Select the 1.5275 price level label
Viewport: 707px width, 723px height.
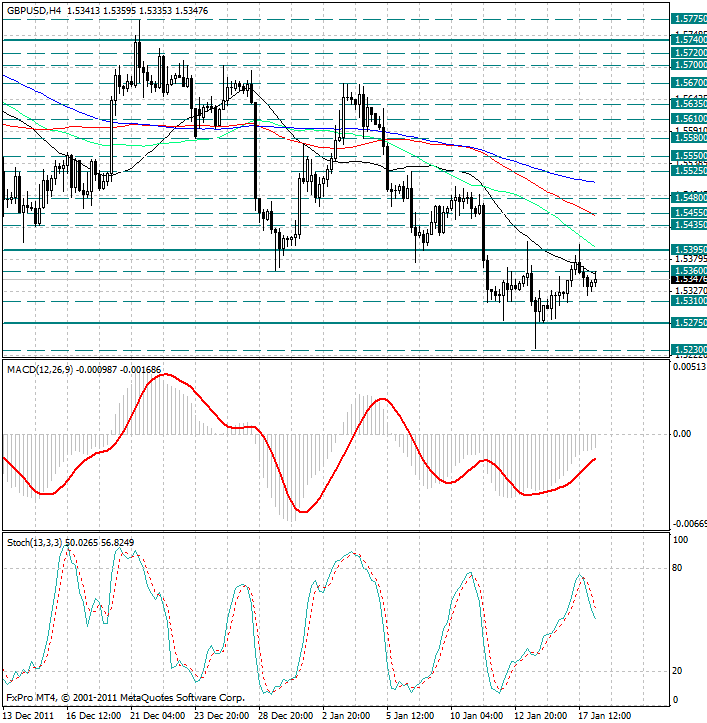tap(689, 323)
